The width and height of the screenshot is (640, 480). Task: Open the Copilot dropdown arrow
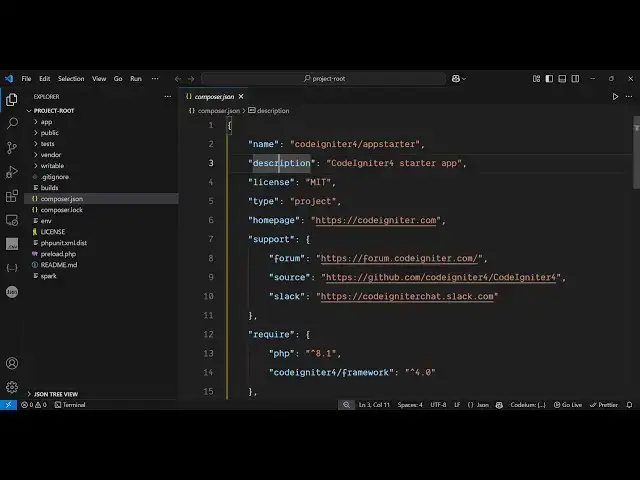(464, 79)
